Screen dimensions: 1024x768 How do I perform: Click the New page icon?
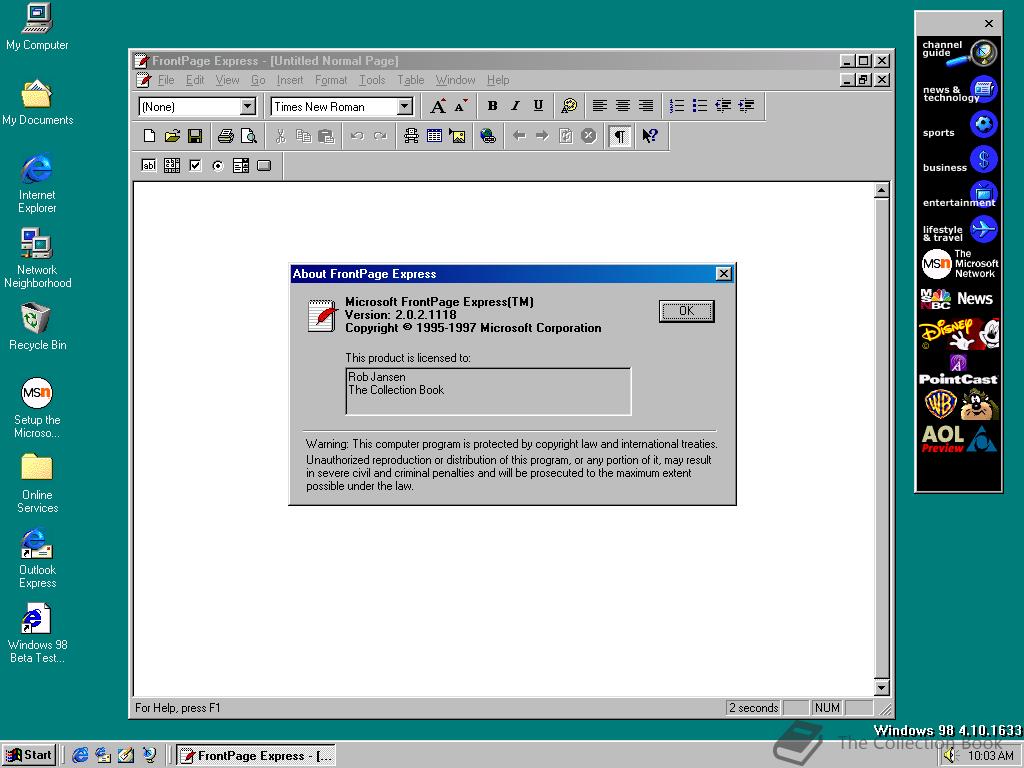tap(150, 136)
